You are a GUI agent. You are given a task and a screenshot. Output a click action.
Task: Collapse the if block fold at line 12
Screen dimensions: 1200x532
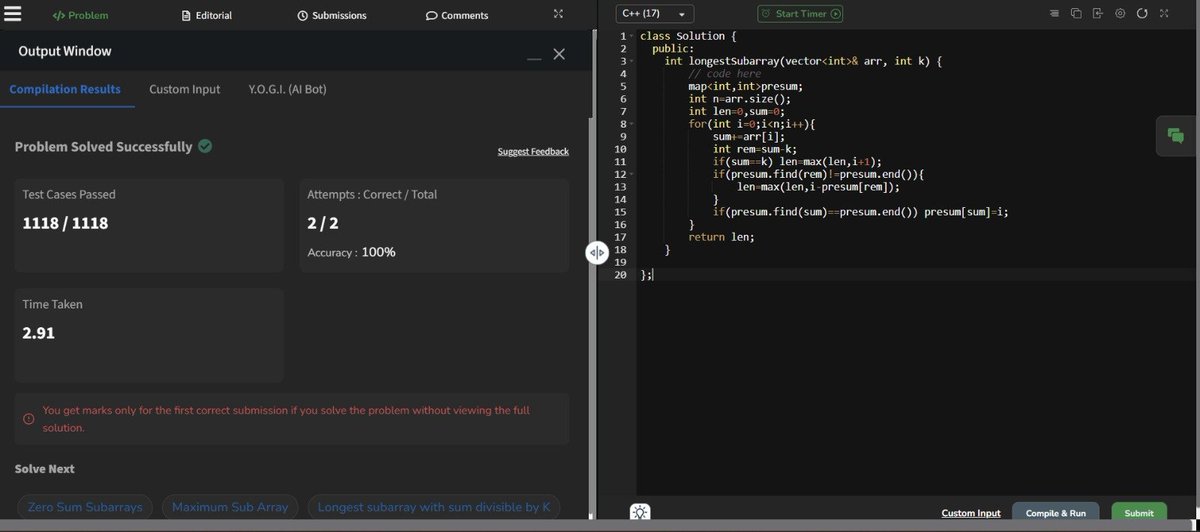[632, 174]
